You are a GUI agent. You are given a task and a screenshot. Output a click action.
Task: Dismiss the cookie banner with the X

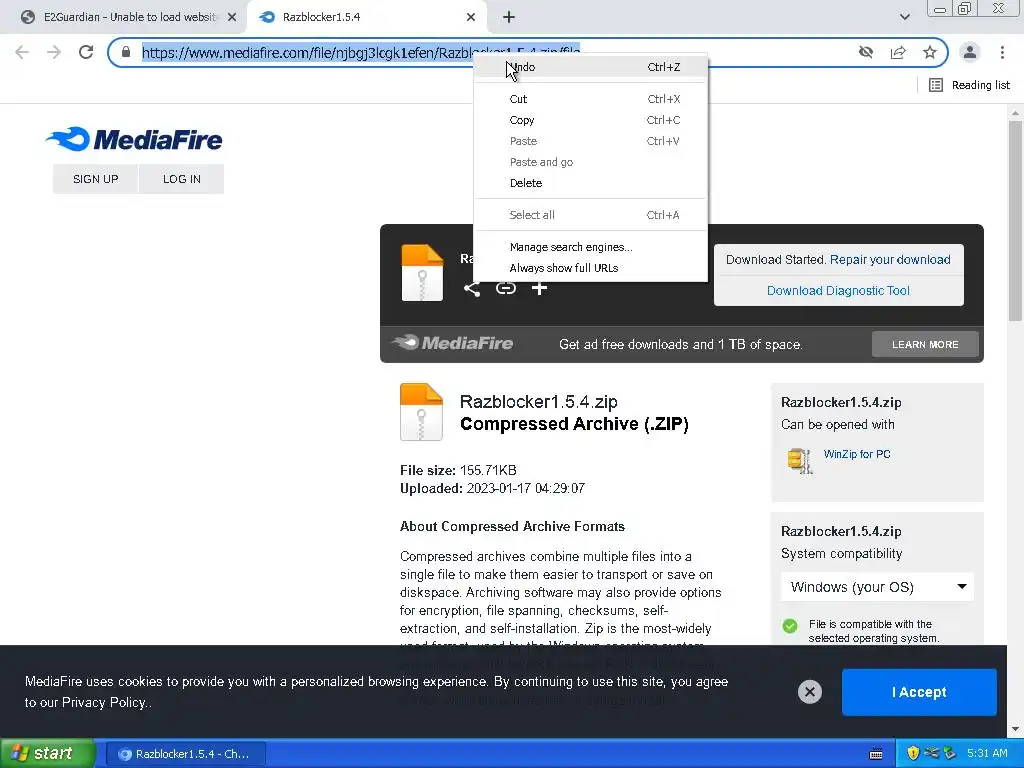(x=809, y=692)
